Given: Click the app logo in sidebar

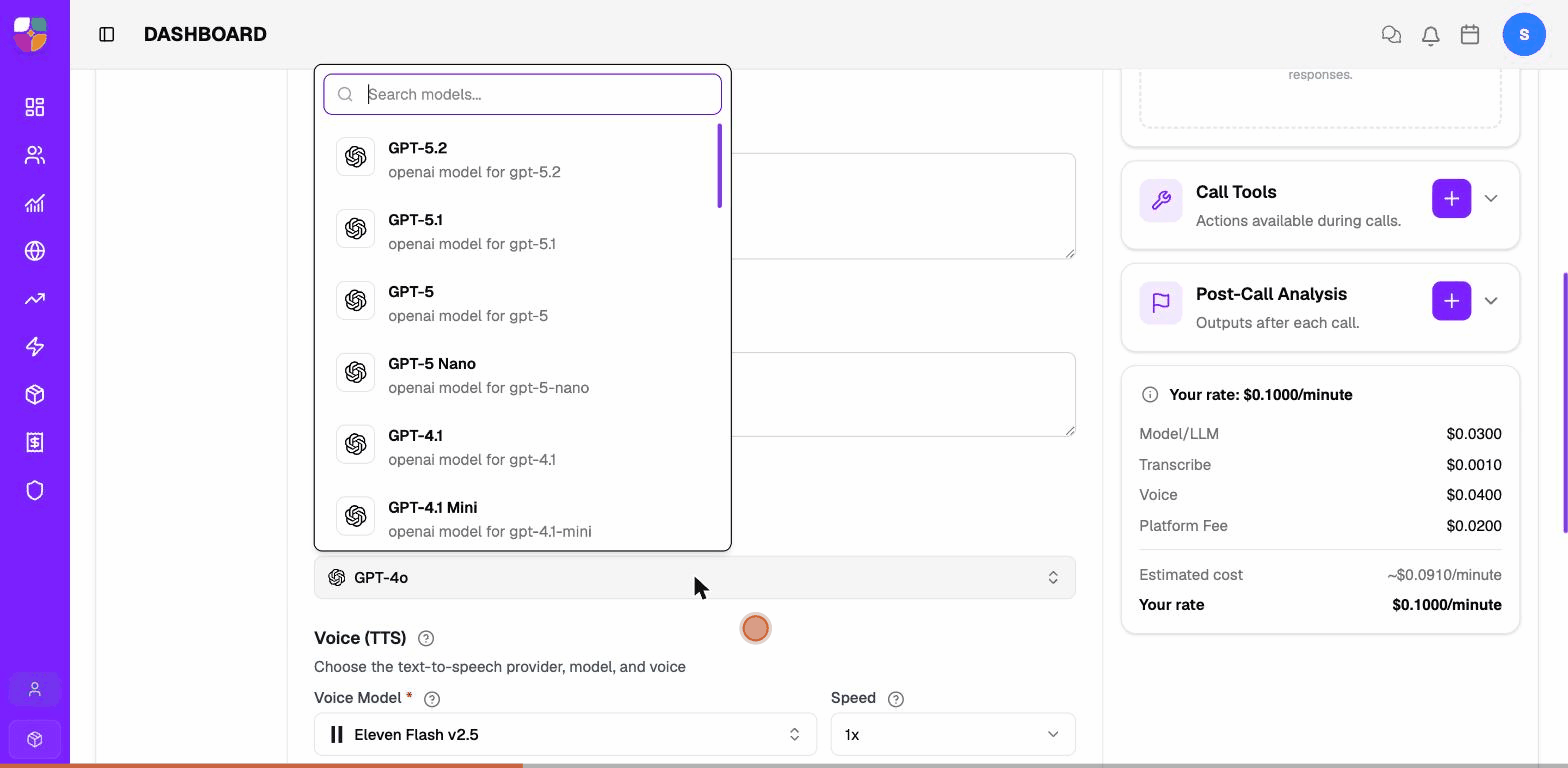Looking at the screenshot, I should click(30, 34).
